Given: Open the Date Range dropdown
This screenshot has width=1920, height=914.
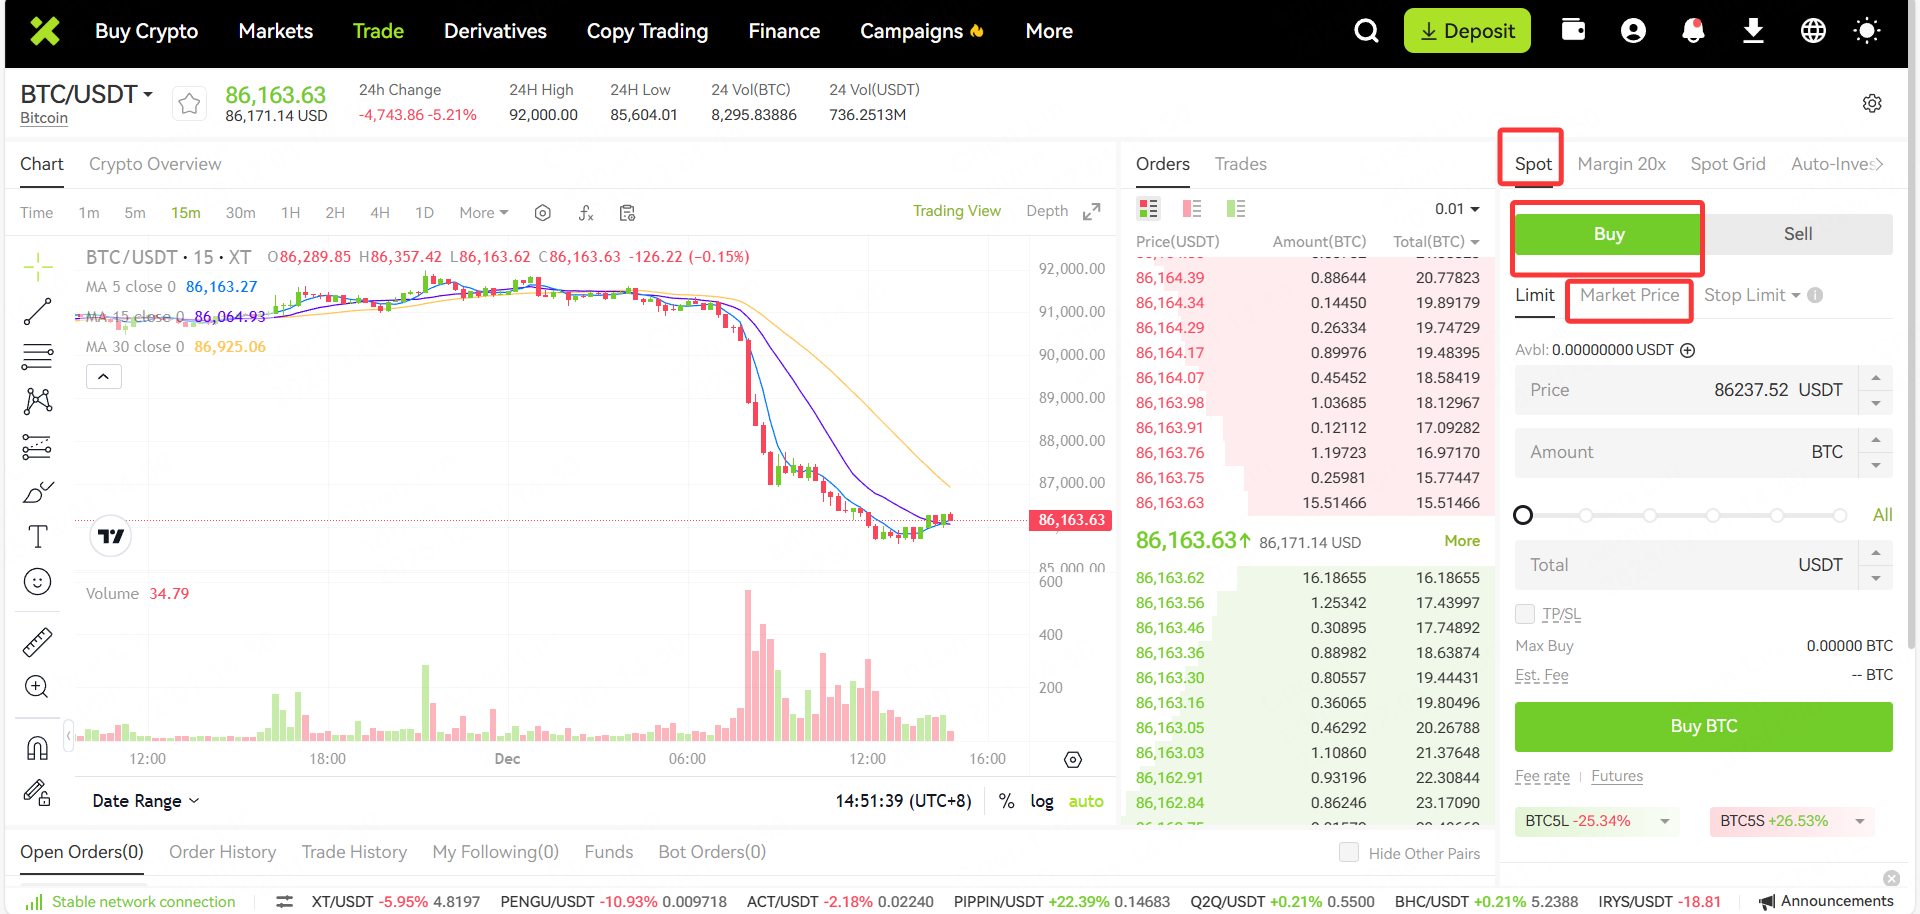Looking at the screenshot, I should [x=146, y=801].
